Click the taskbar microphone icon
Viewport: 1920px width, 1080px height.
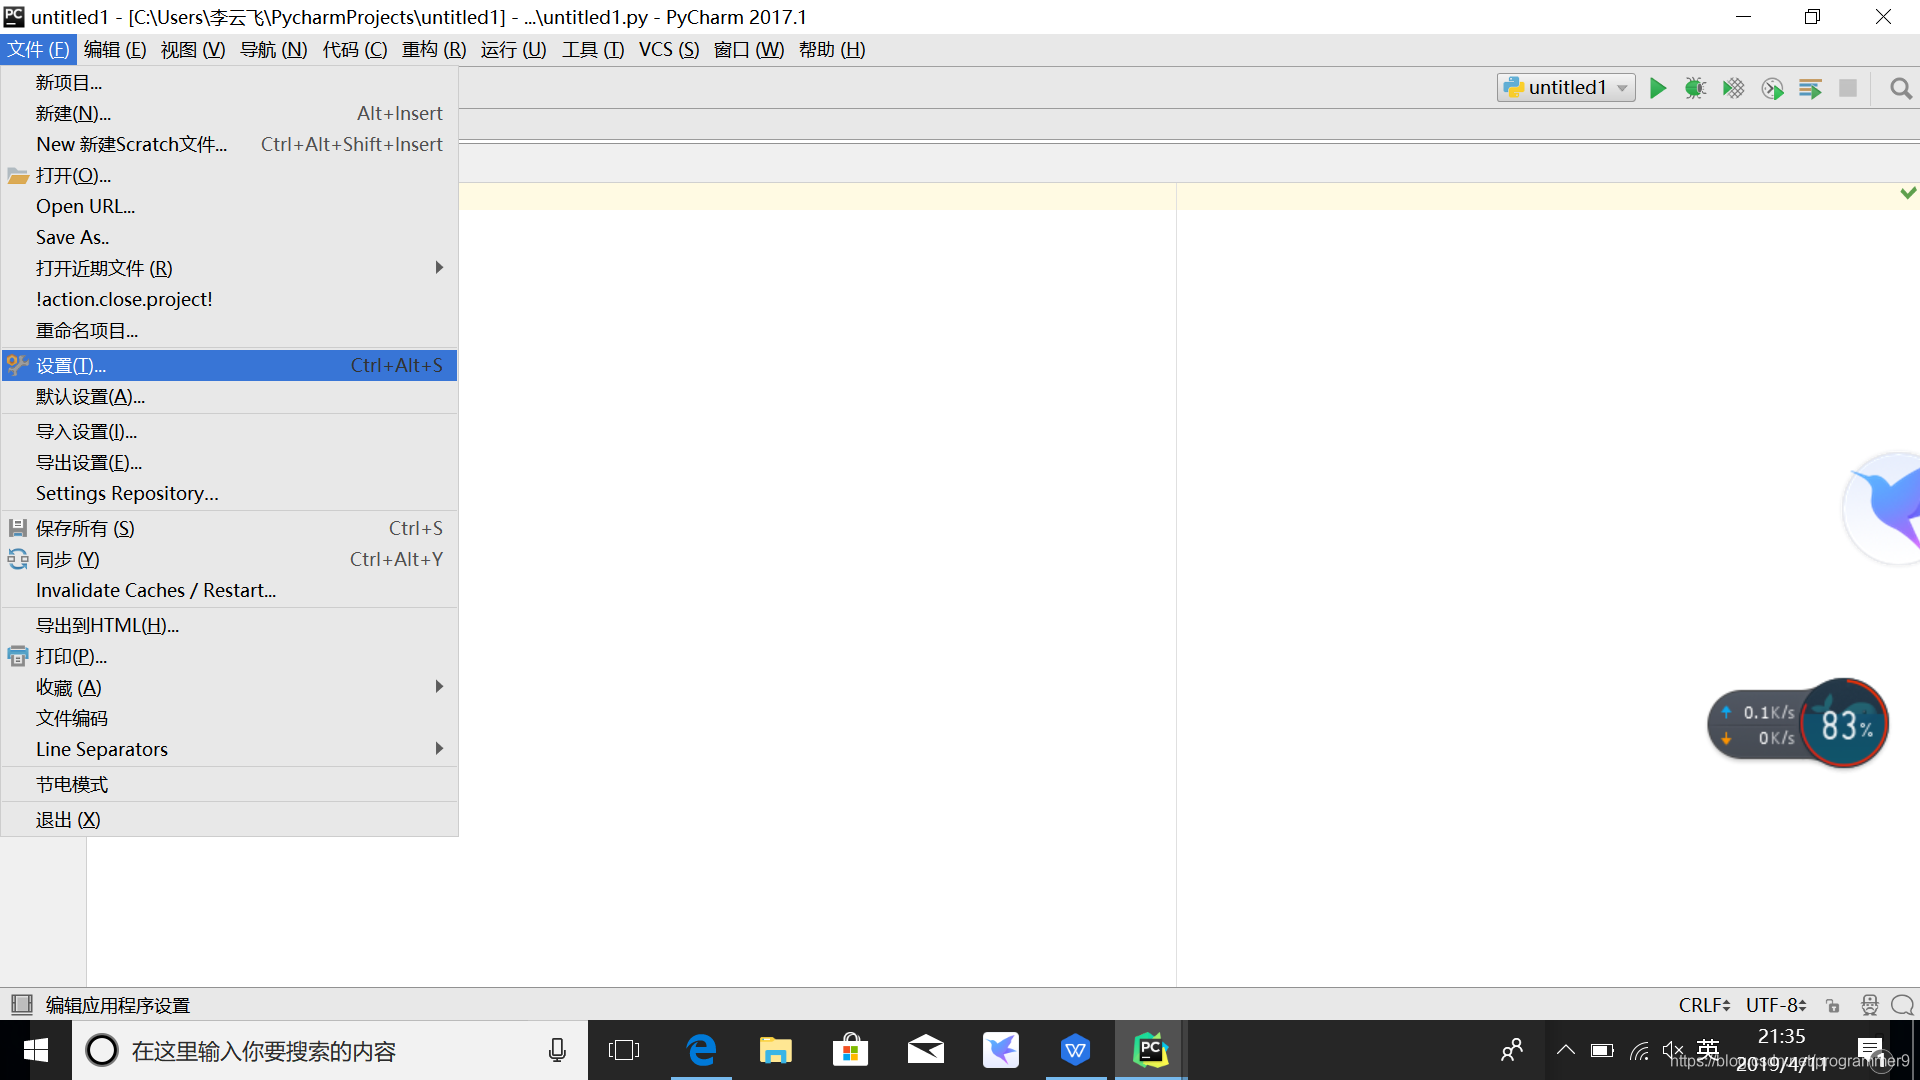[x=557, y=1050]
